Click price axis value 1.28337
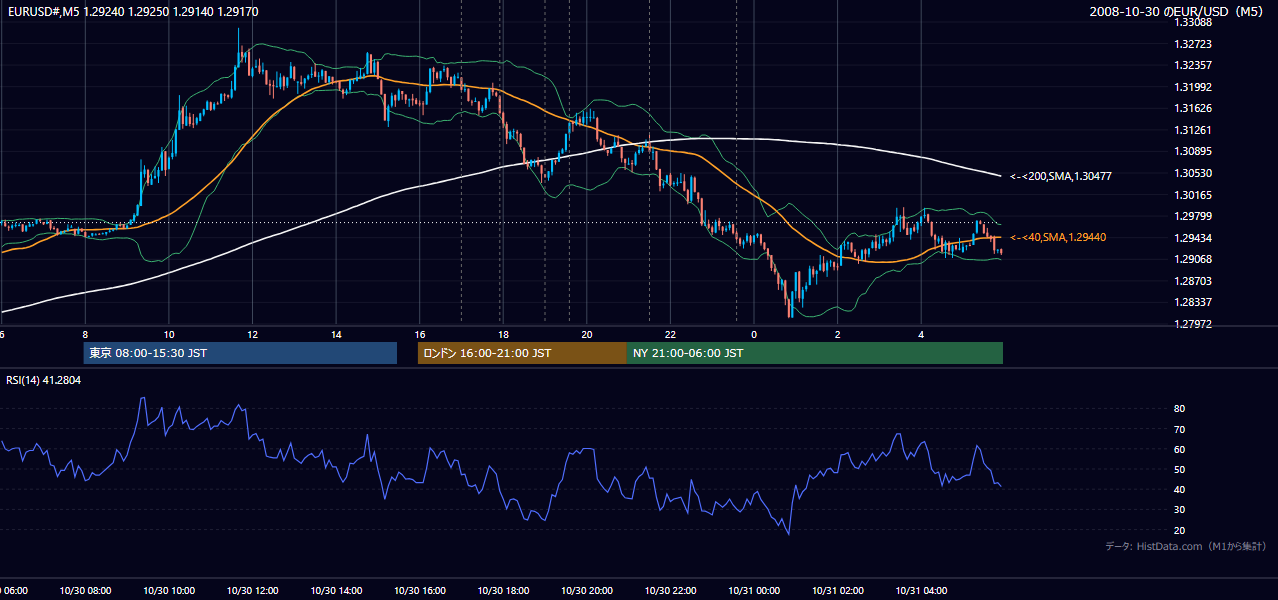 click(x=1194, y=302)
